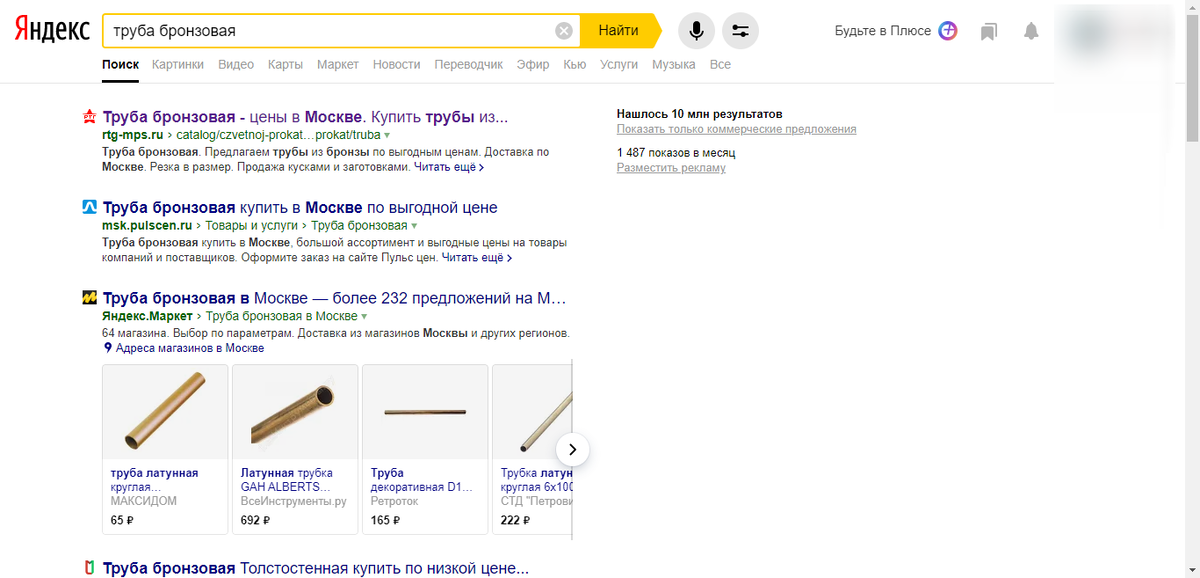1200x578 pixels.
Task: Open result более 232 предложений
Action: (334, 298)
